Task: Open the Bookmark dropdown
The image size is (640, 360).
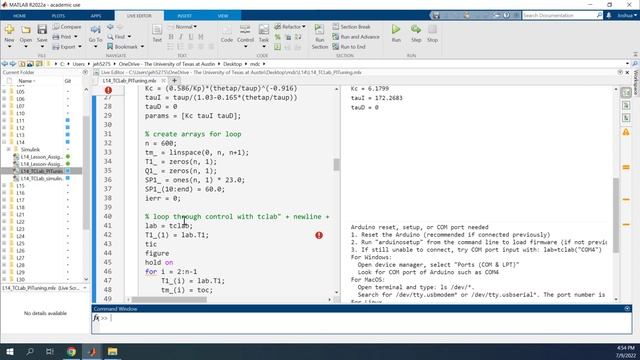Action: [x=142, y=47]
